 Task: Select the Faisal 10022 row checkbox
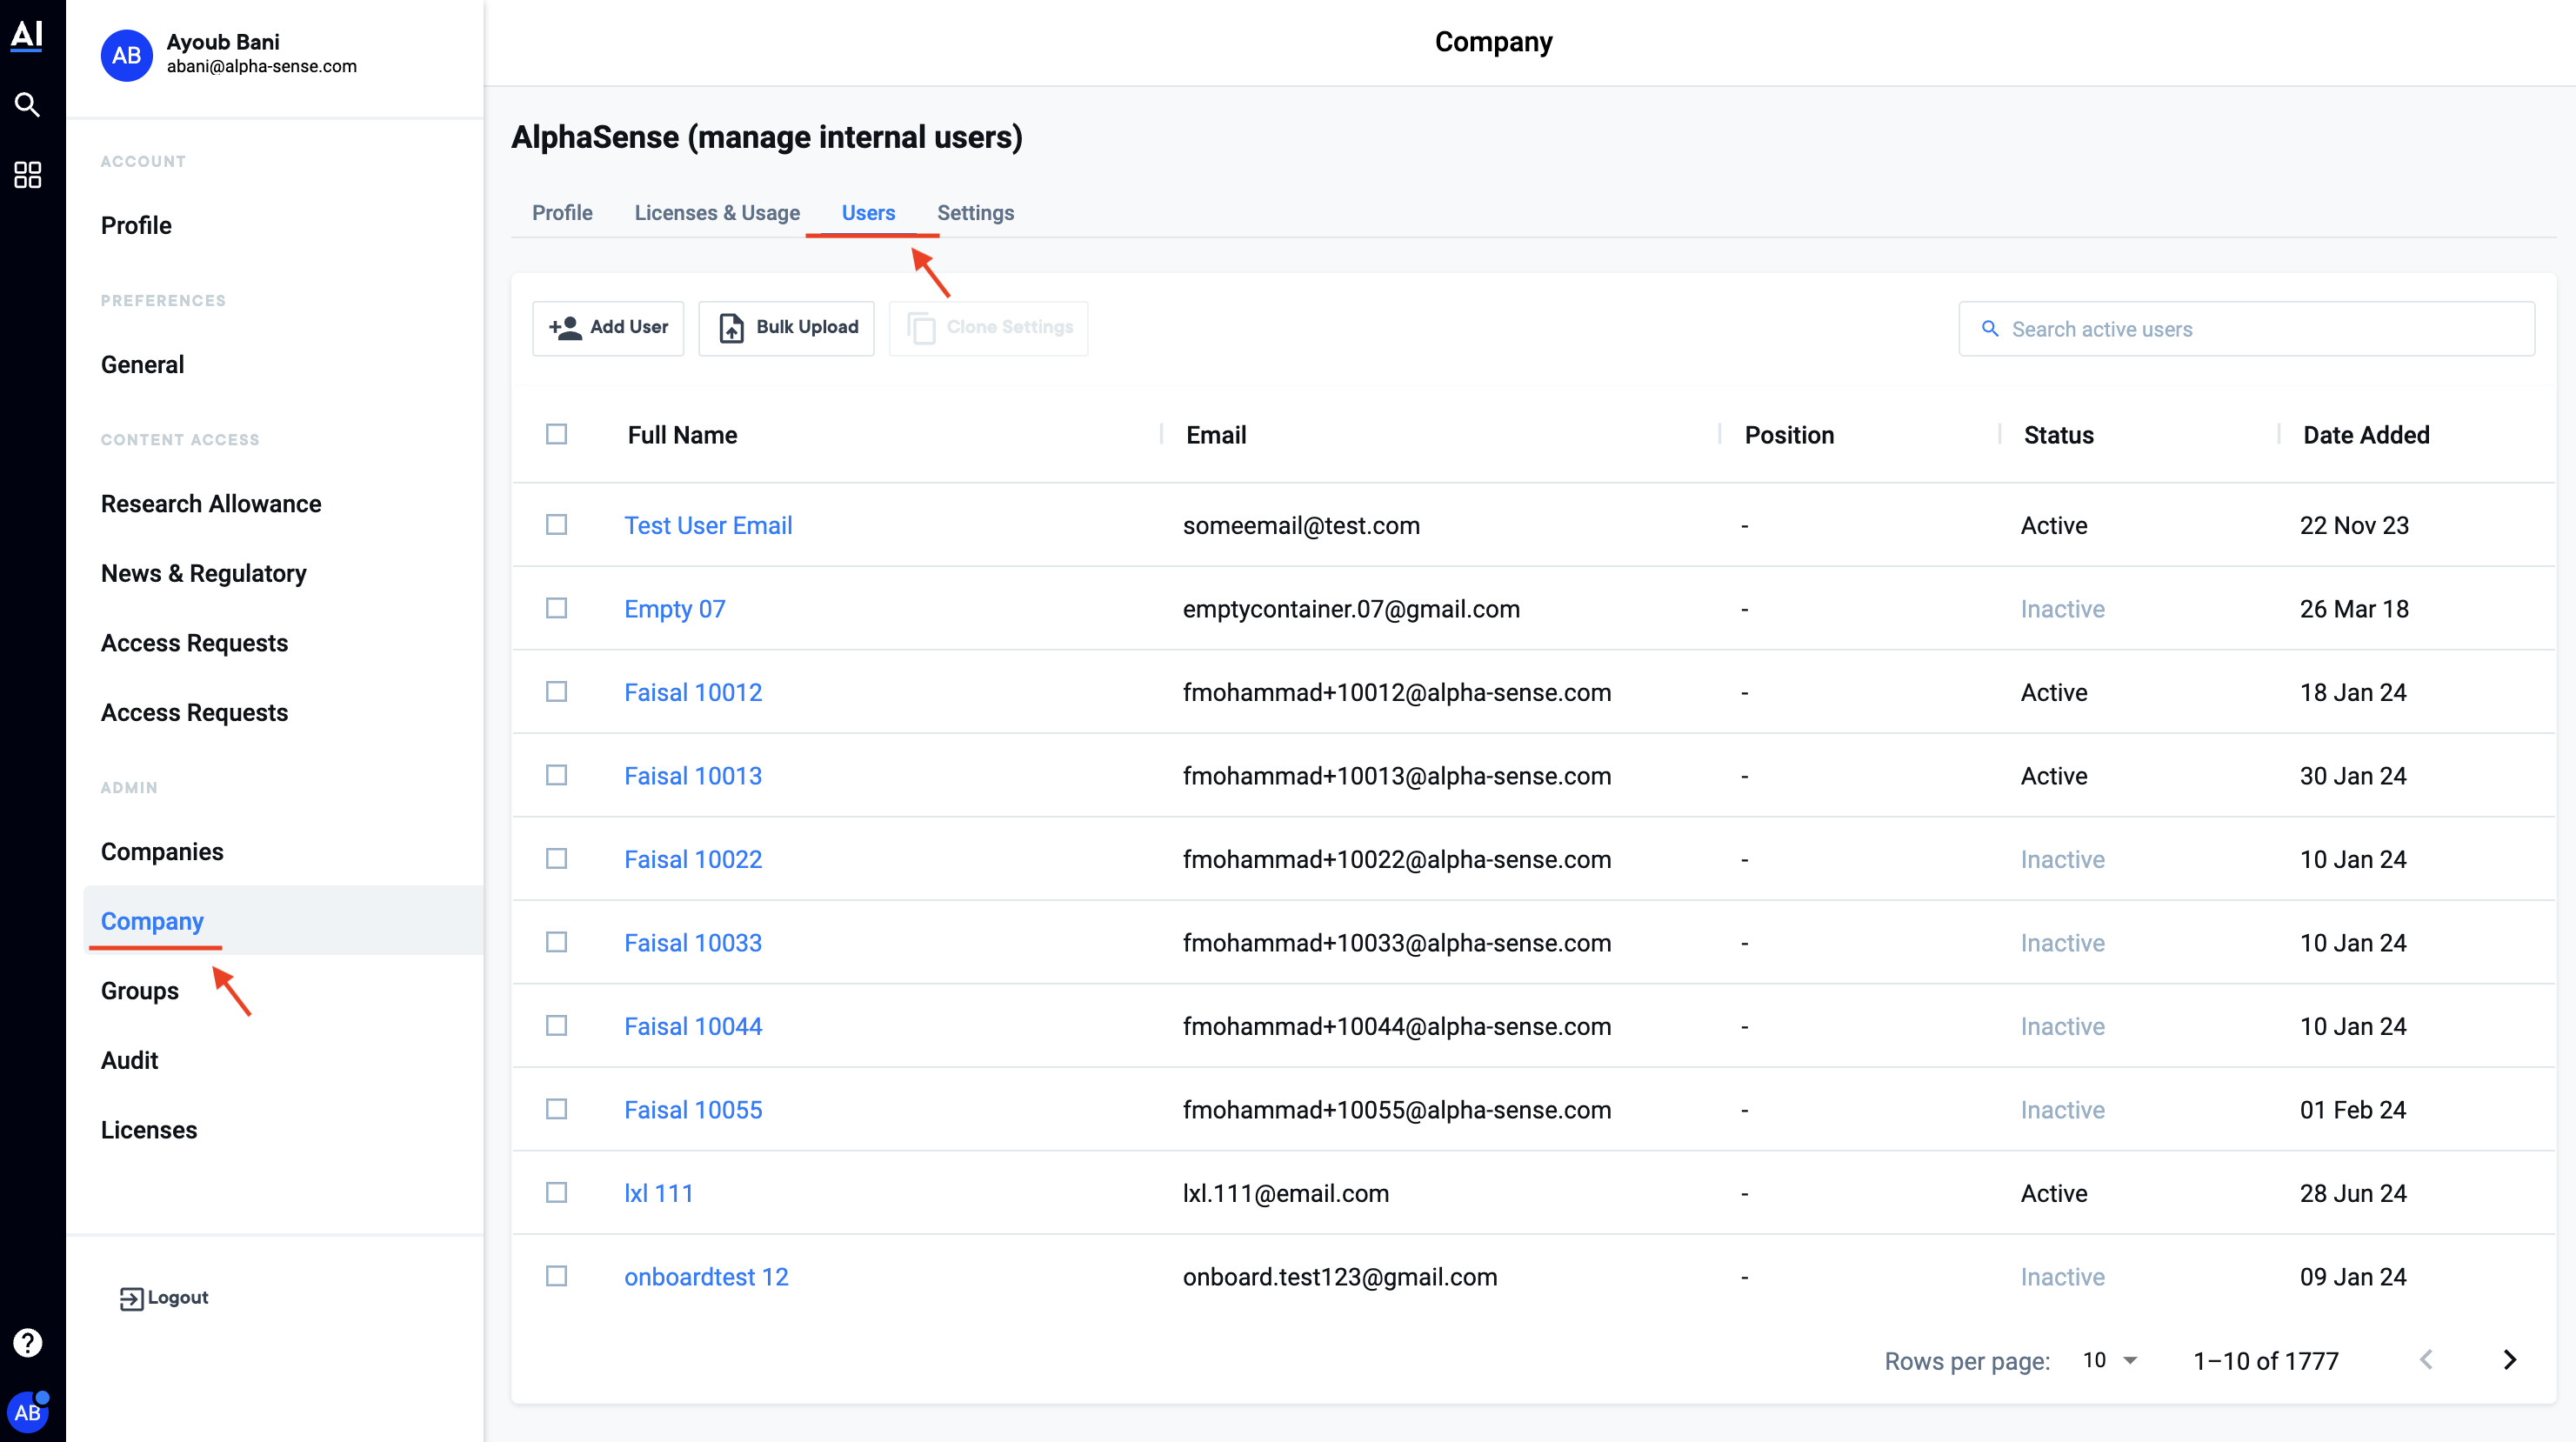(x=556, y=859)
